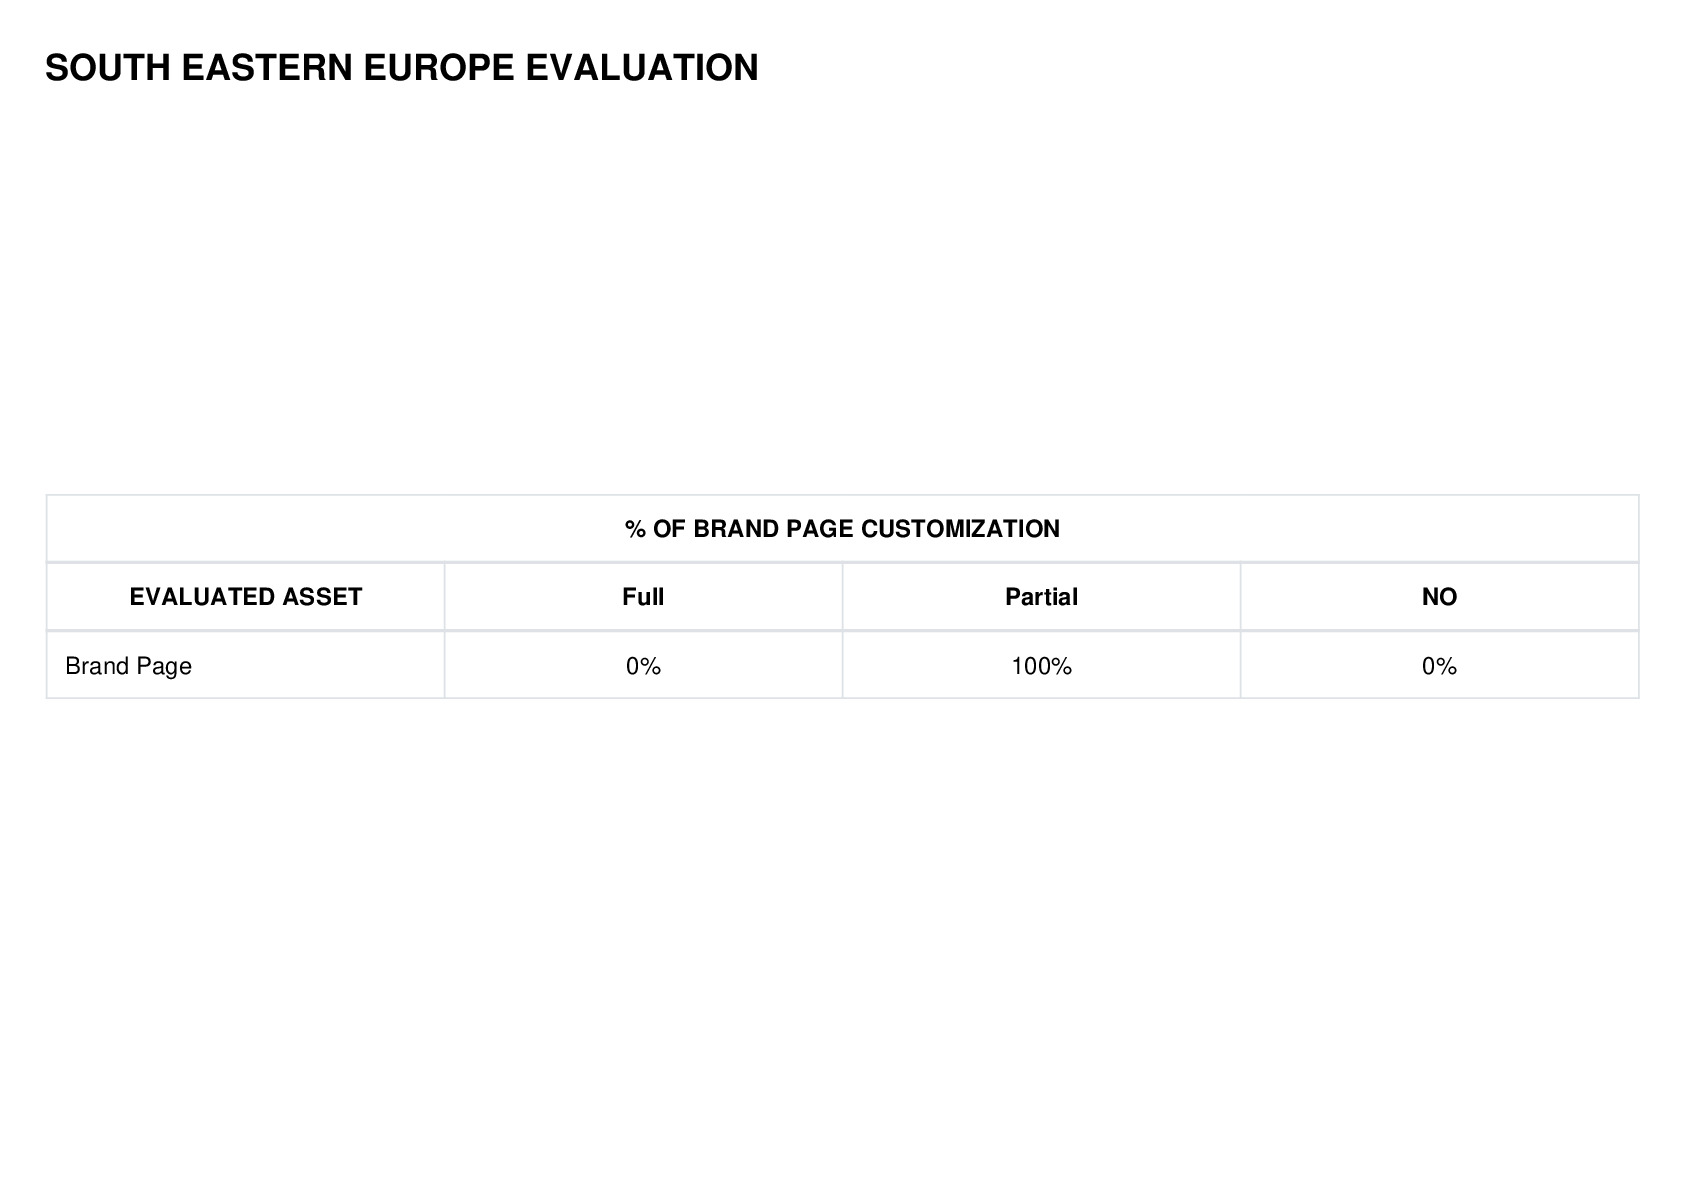This screenshot has height=1191, width=1684.
Task: Click the South Eastern Europe Evaluation heading
Action: click(x=401, y=68)
